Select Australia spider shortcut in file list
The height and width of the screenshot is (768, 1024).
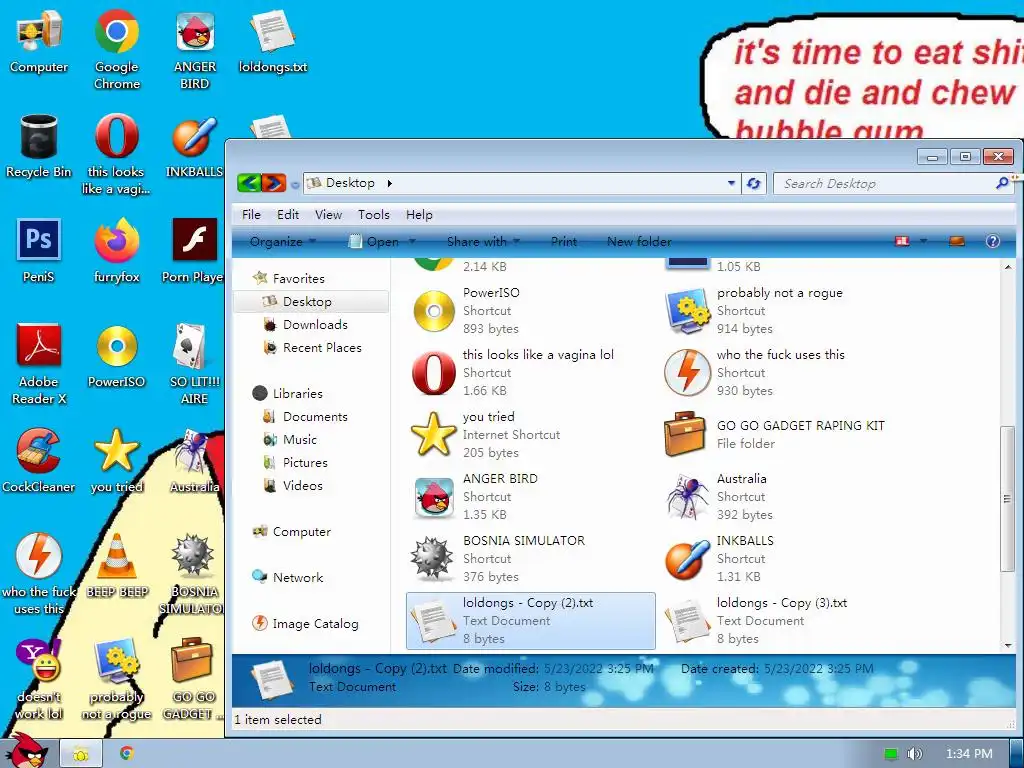784,496
